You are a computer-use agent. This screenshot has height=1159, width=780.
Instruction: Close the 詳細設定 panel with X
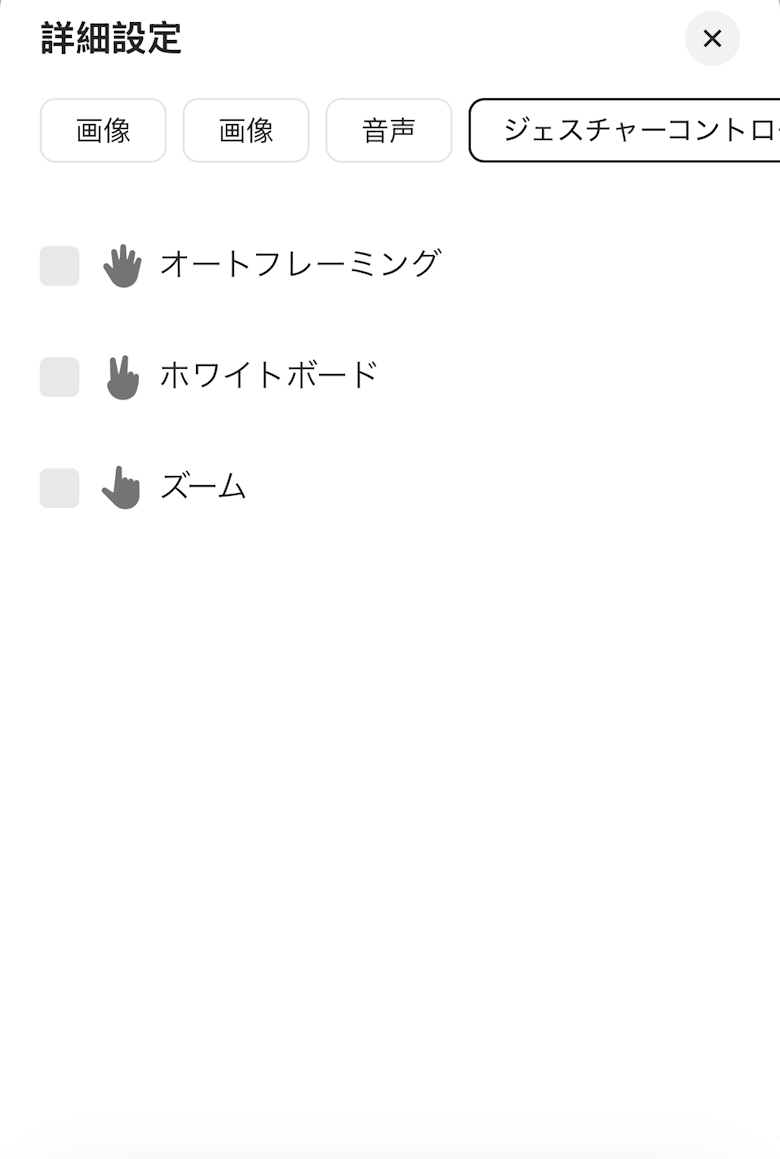pyautogui.click(x=712, y=39)
